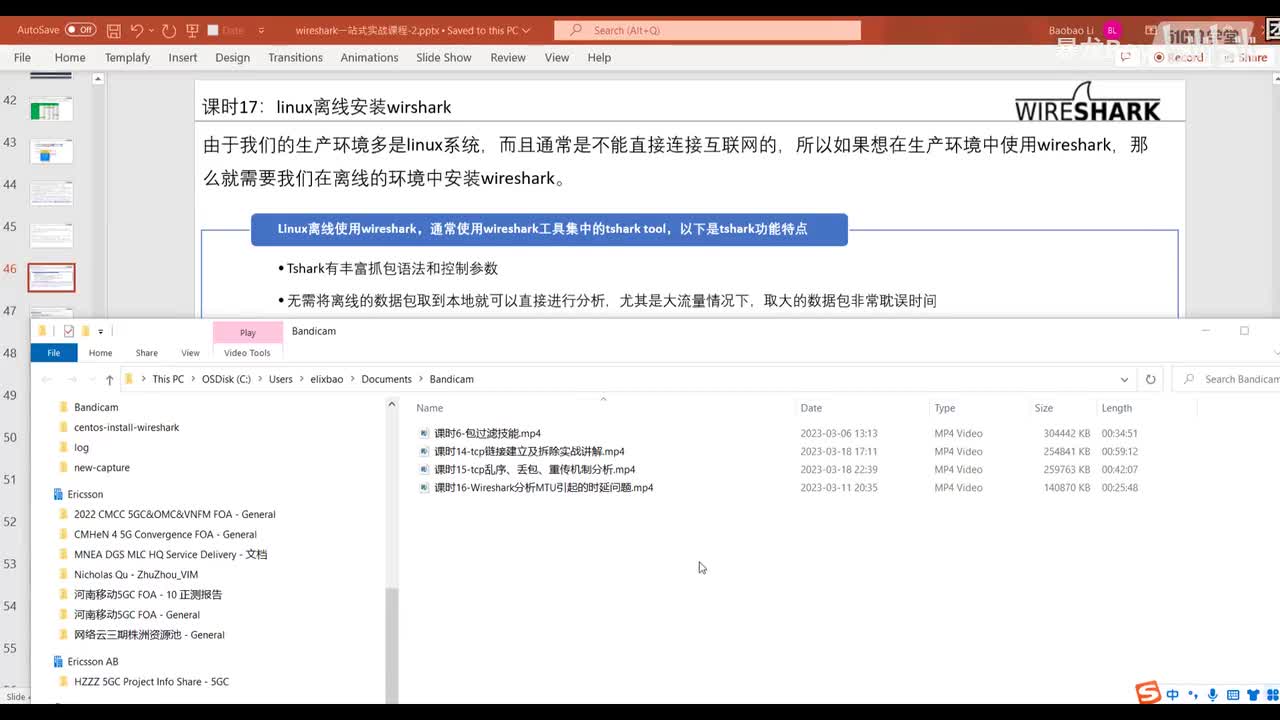Open the Review tab in PowerPoint
Viewport: 1280px width, 720px height.
(x=508, y=58)
